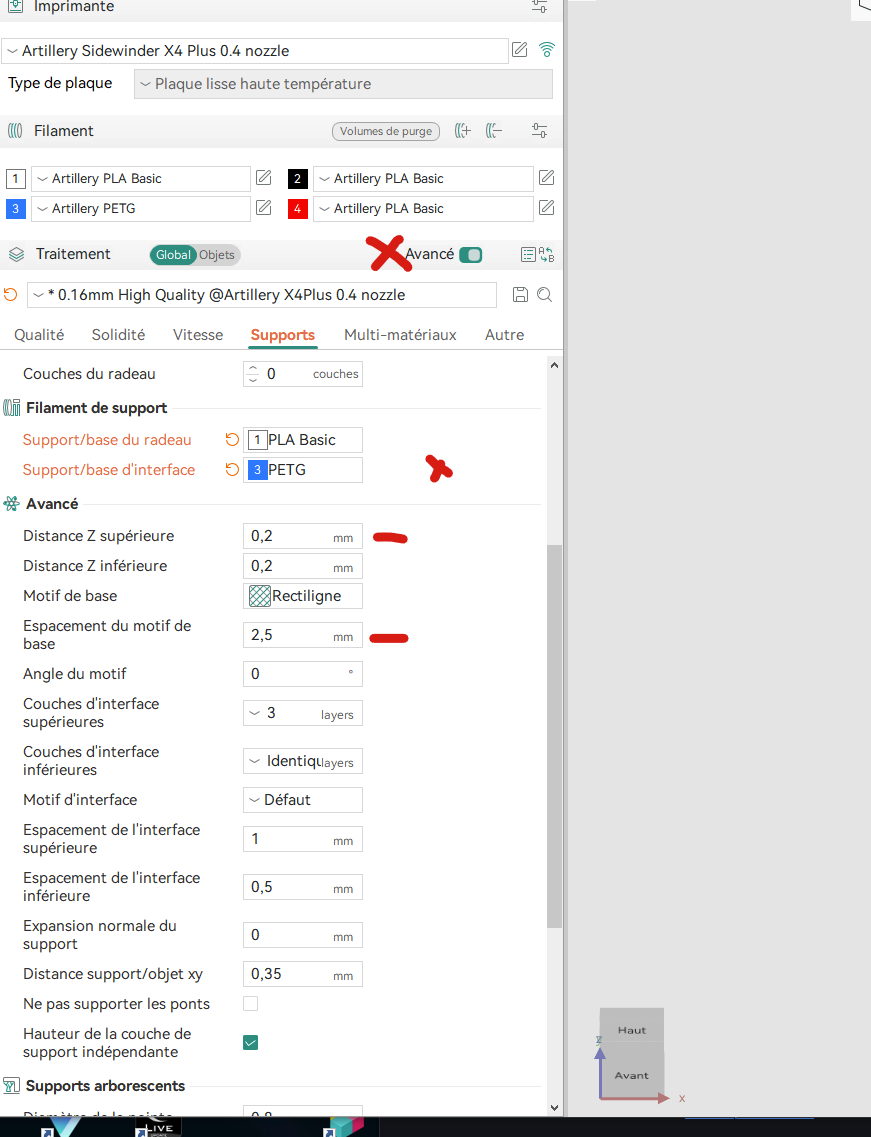Screen dimensions: 871x1137
Task: Reset the modified process preset with undo arrow
Action: pyautogui.click(x=10, y=294)
